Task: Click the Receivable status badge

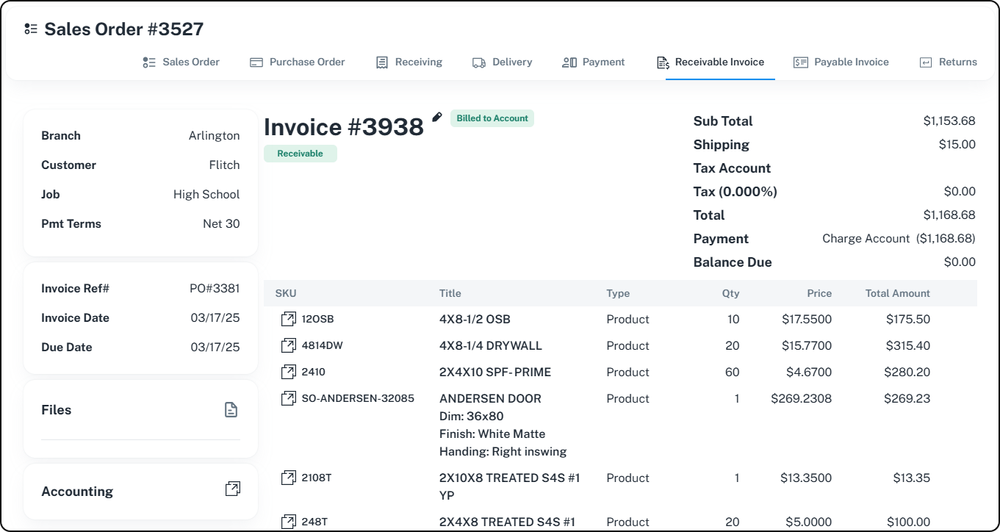Action: 300,154
